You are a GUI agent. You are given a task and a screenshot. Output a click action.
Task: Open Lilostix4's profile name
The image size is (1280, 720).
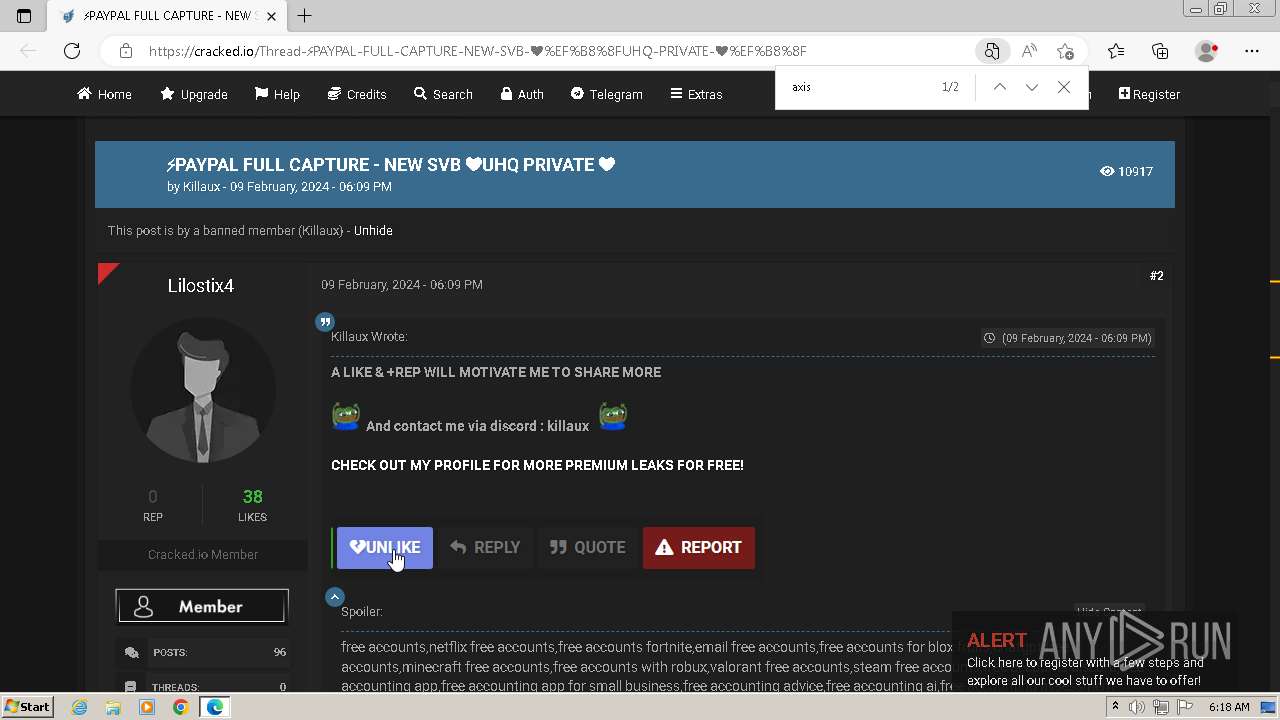pyautogui.click(x=201, y=285)
